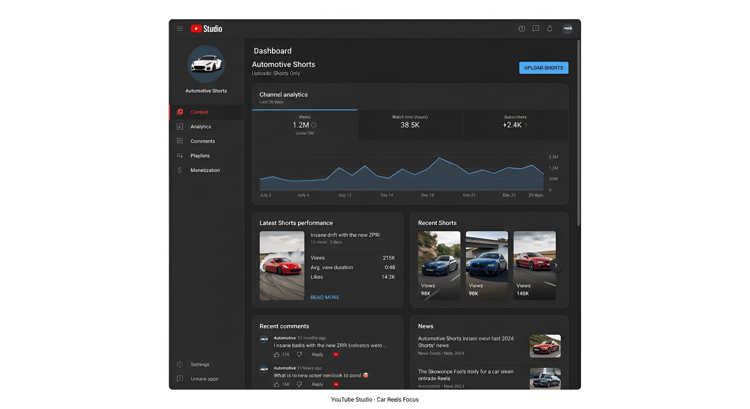The height and width of the screenshot is (409, 750).
Task: Click the channel avatar with white car
Action: click(x=206, y=64)
